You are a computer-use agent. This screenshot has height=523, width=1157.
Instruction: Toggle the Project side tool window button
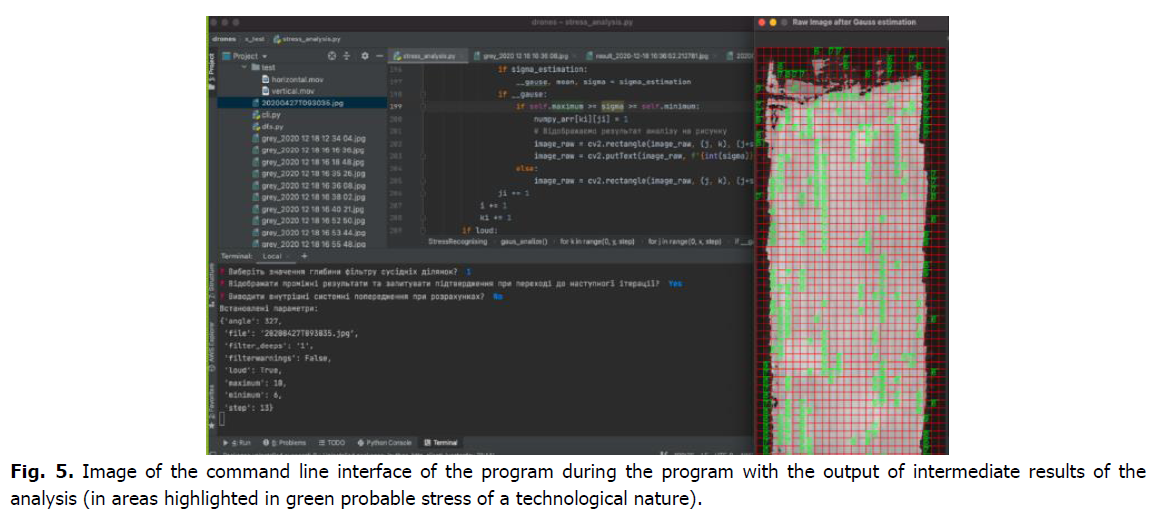click(212, 72)
